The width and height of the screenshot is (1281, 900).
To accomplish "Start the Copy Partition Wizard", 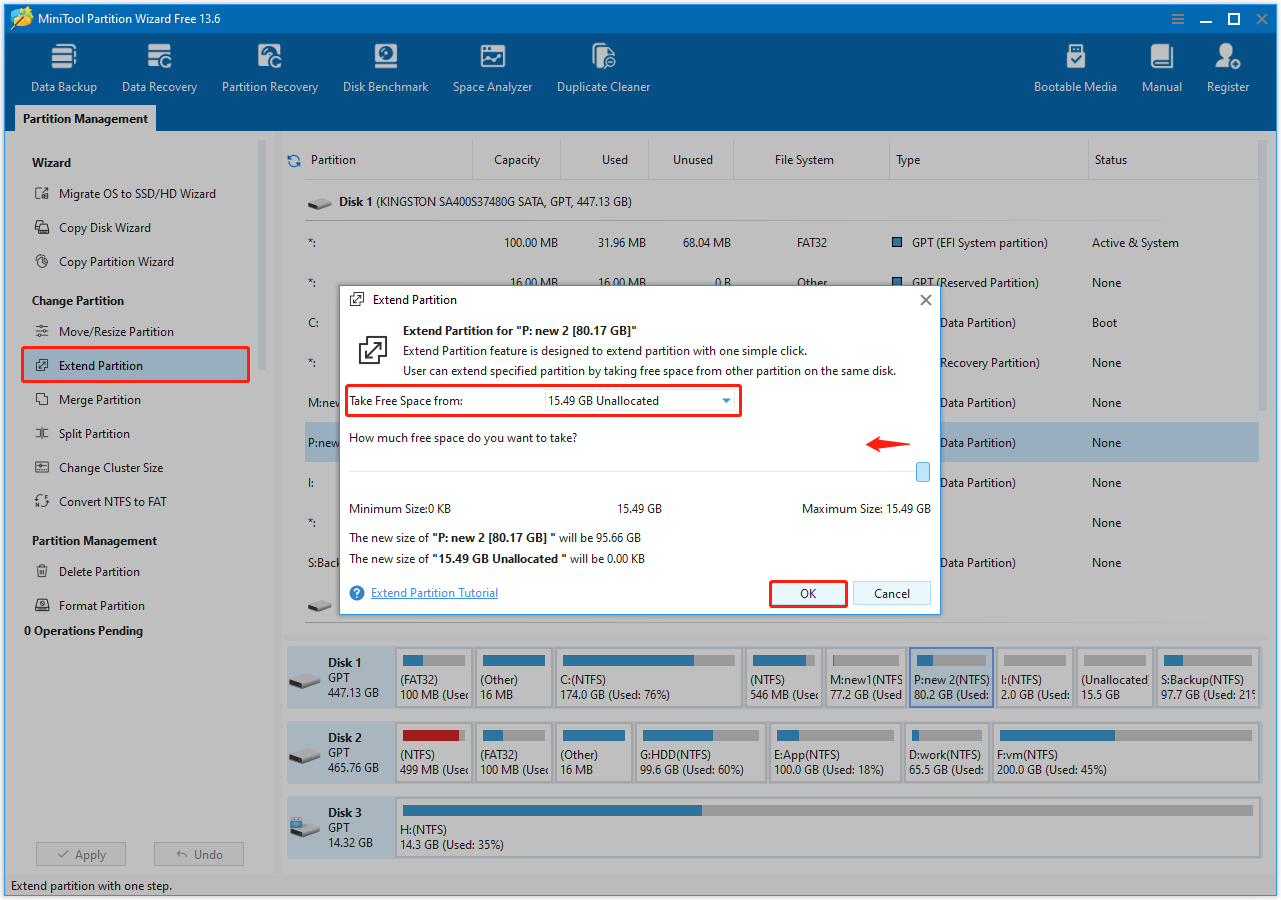I will pyautogui.click(x=105, y=262).
